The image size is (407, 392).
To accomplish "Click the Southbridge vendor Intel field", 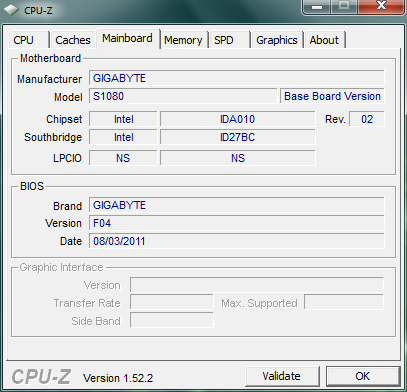I will click(123, 137).
